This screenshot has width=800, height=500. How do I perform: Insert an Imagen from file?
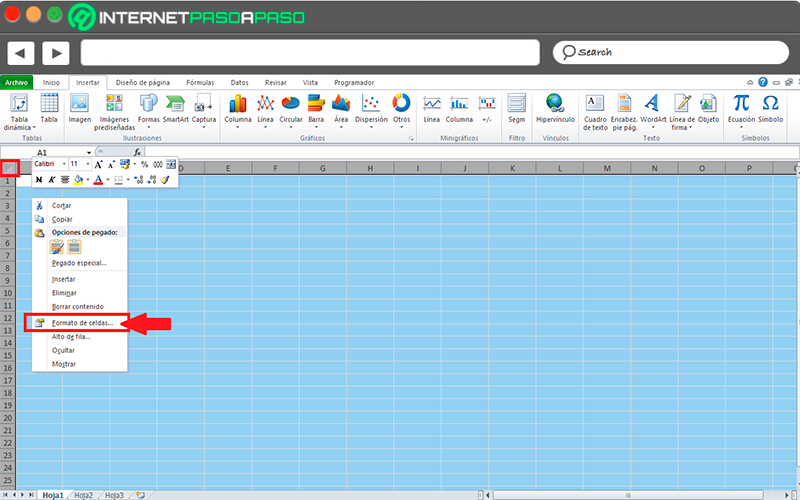pos(80,109)
